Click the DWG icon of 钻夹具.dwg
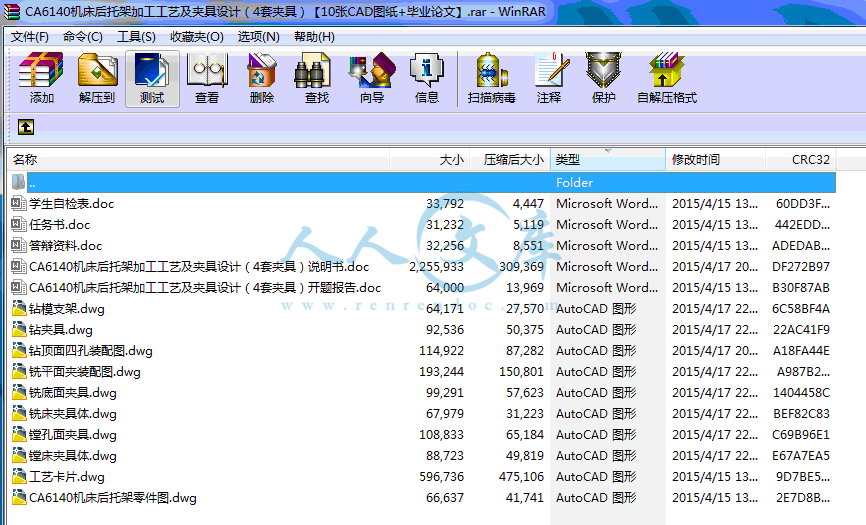 click(x=19, y=329)
